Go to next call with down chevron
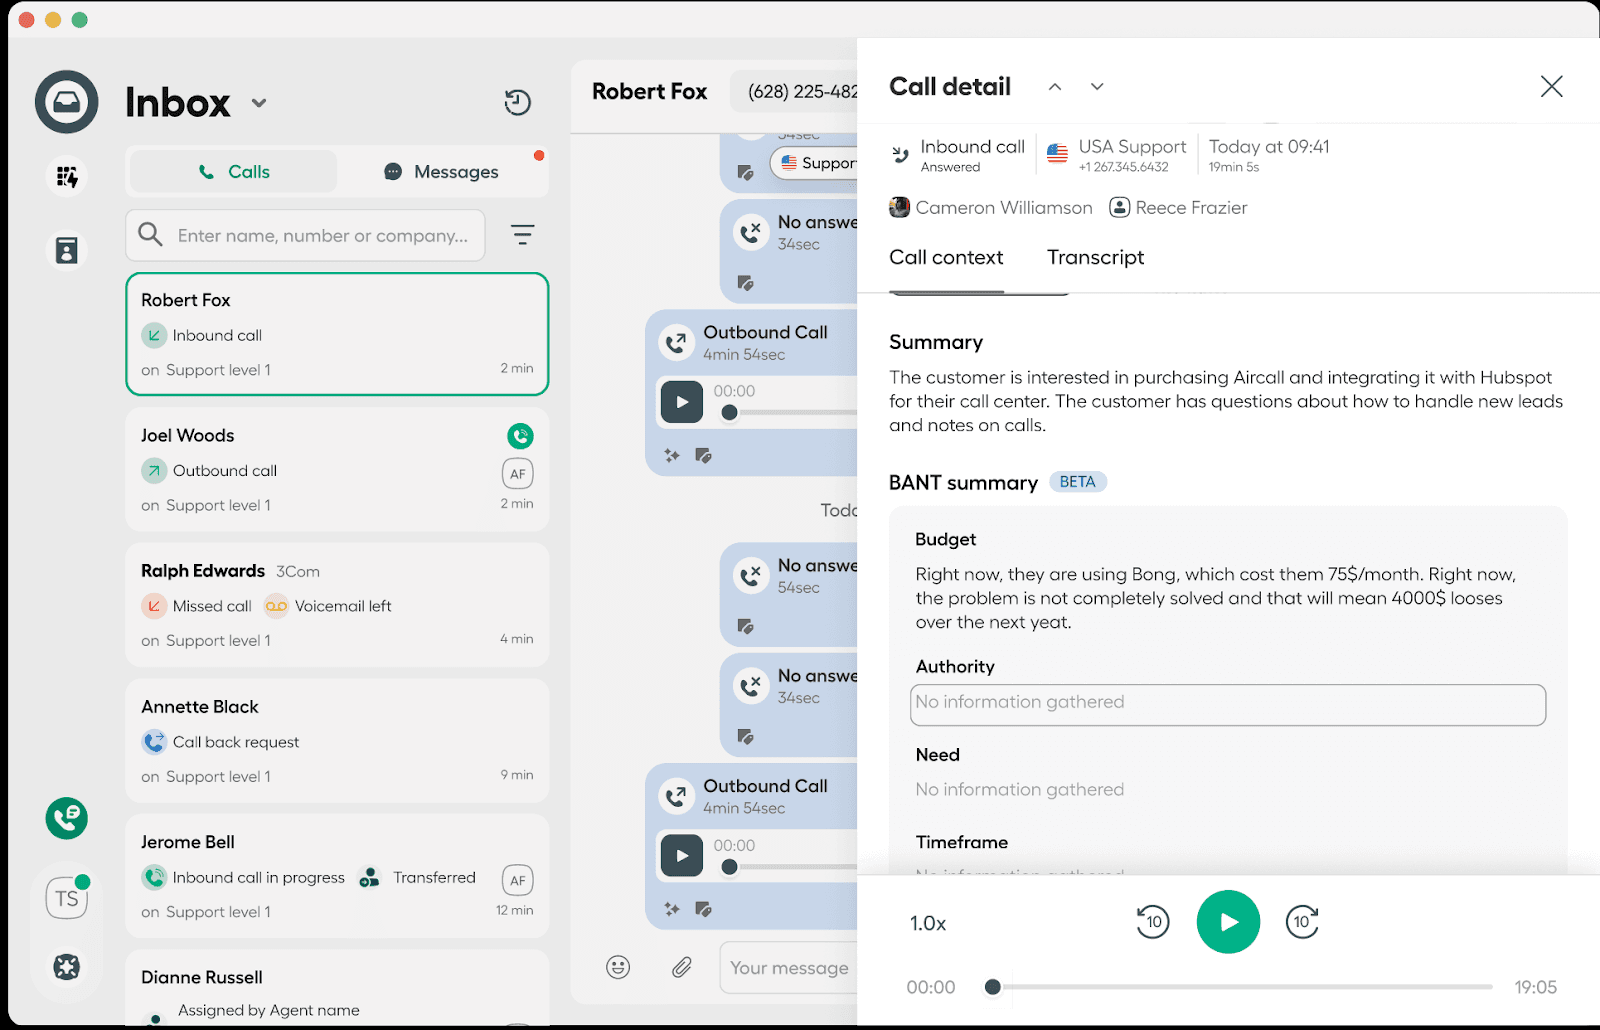The height and width of the screenshot is (1030, 1600). click(1097, 87)
